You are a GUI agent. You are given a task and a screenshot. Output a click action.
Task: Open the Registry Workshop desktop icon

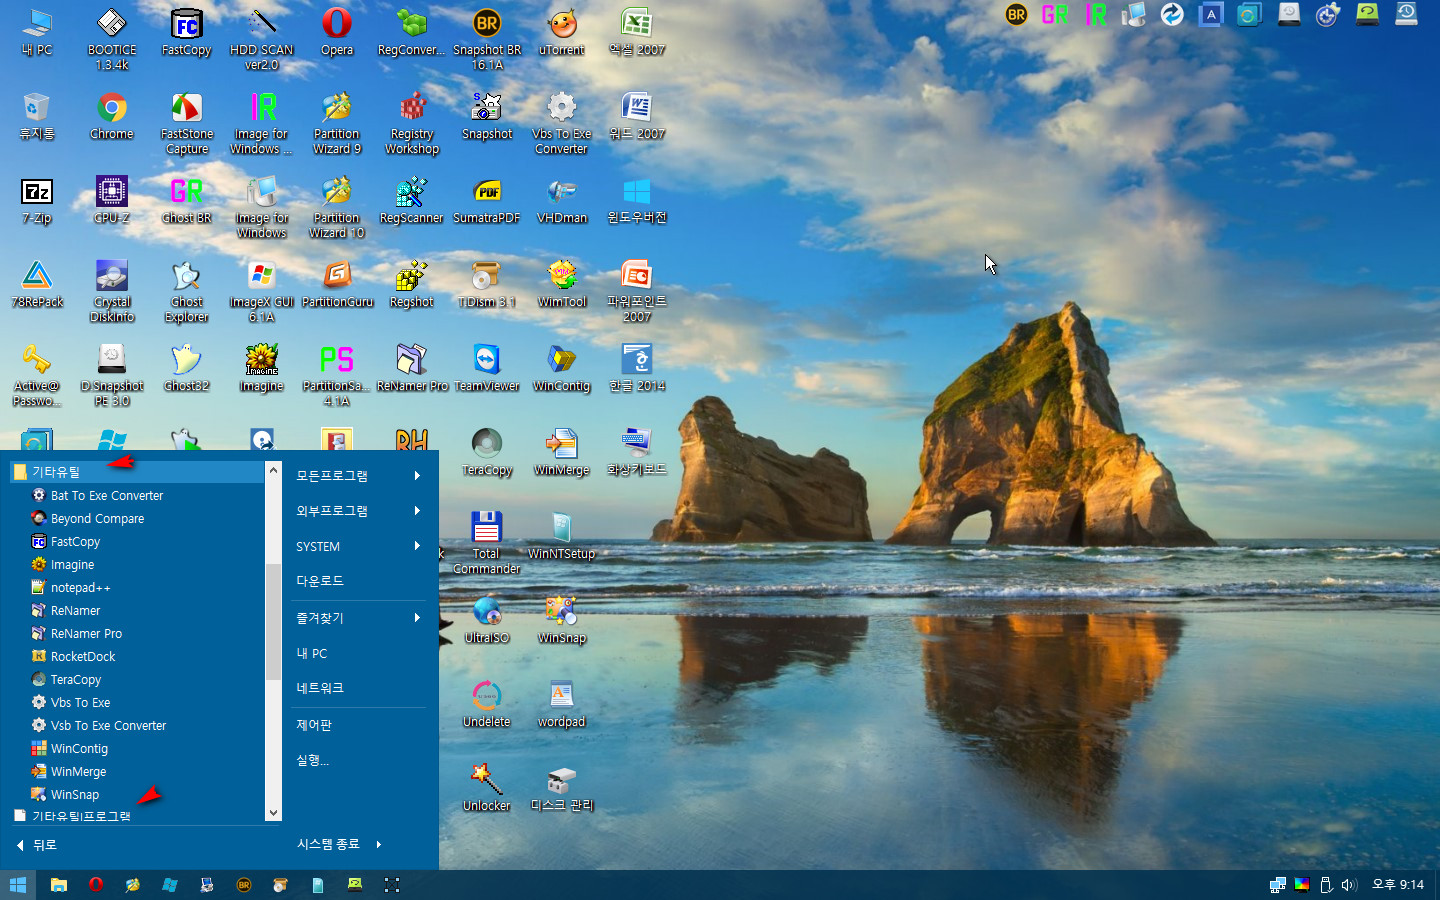412,123
